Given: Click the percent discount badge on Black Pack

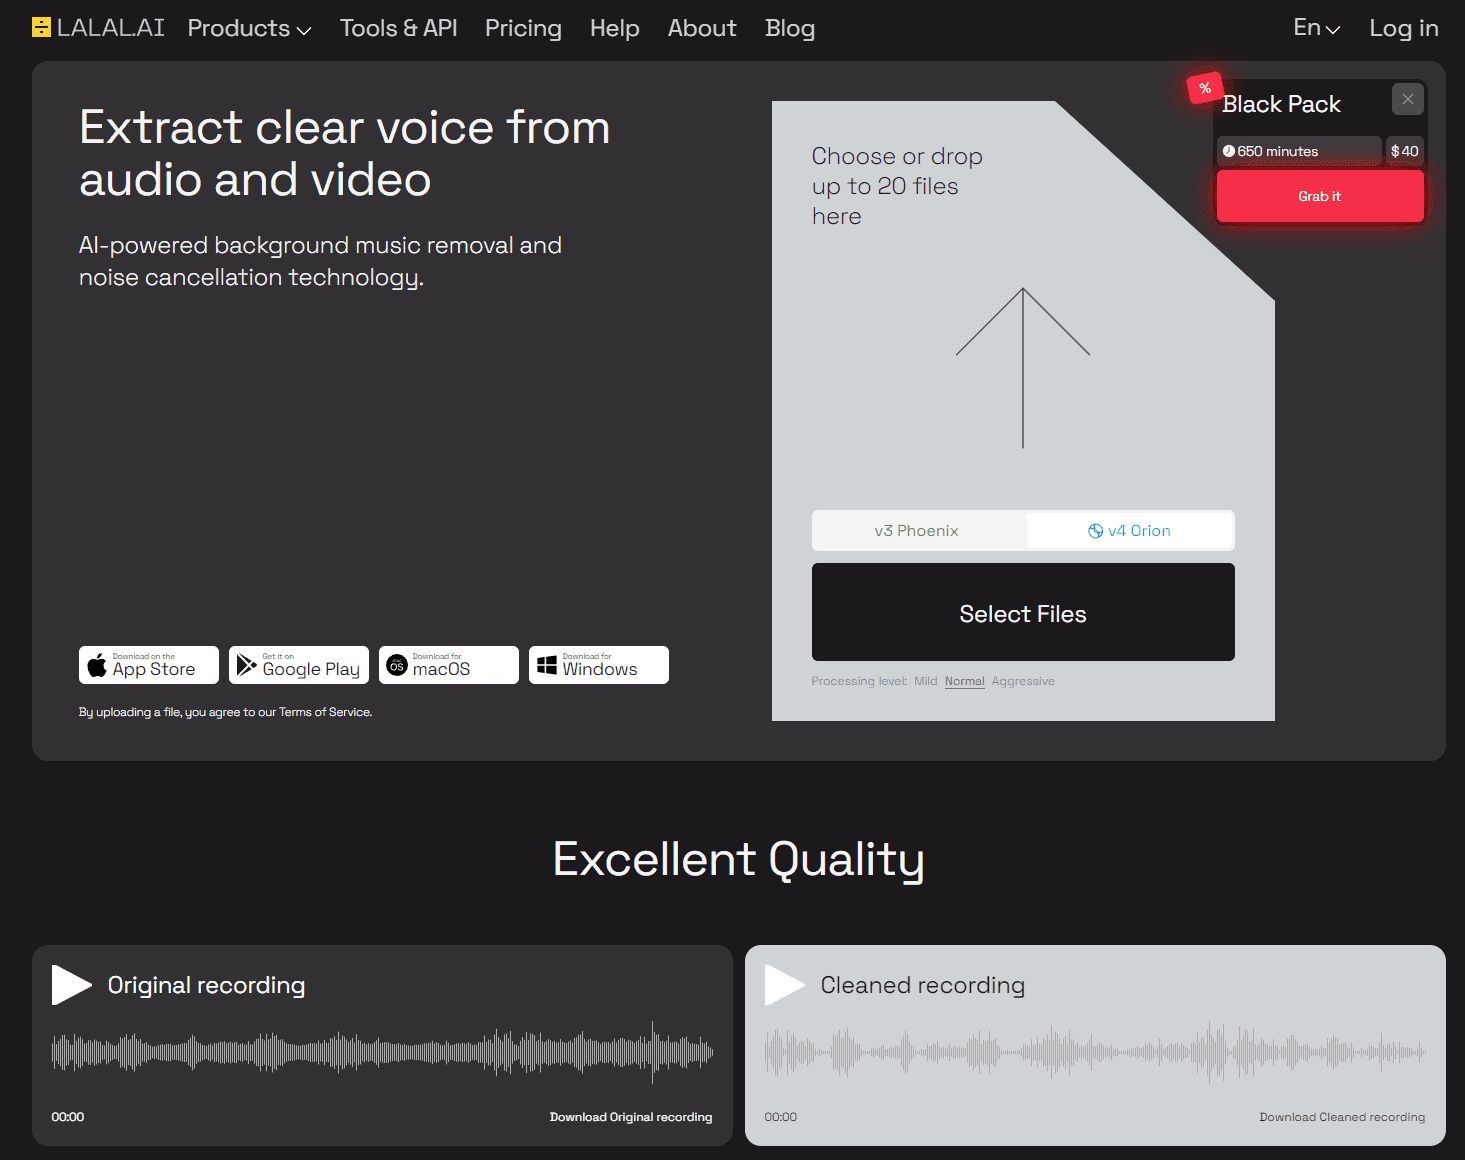Looking at the screenshot, I should (x=1205, y=88).
